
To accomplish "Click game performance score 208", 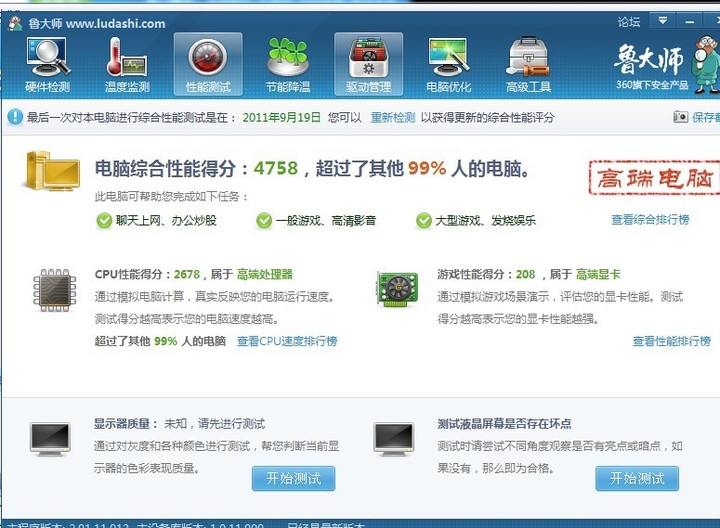I will click(526, 275).
